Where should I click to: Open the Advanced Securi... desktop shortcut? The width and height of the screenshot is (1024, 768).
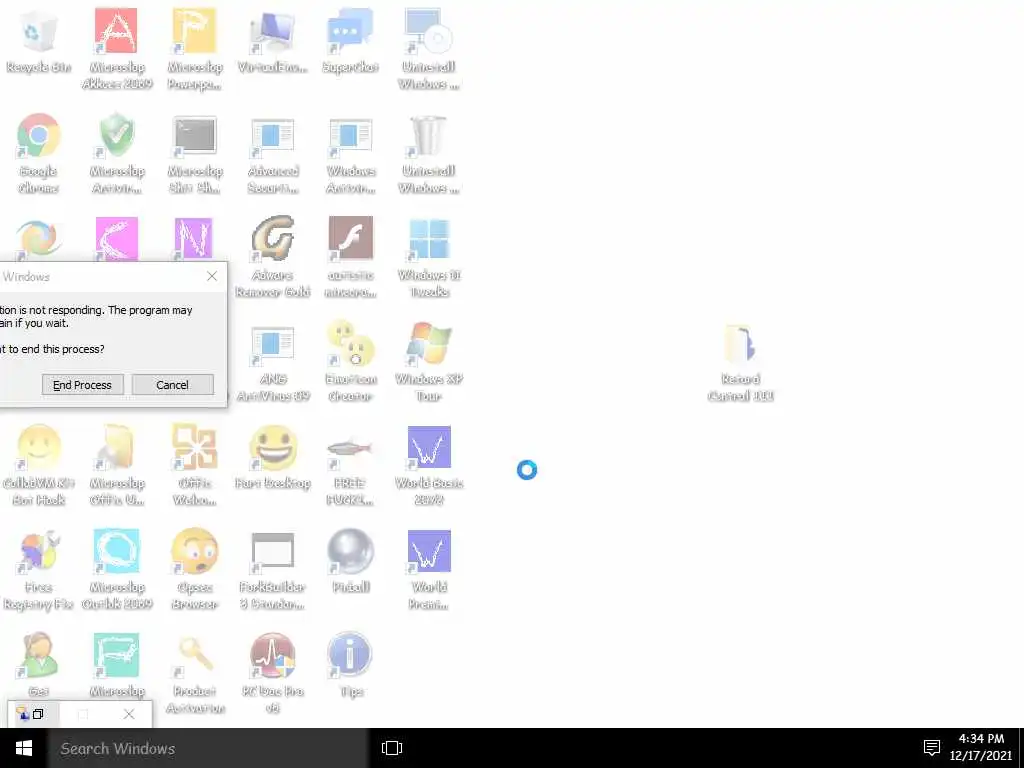tap(272, 153)
